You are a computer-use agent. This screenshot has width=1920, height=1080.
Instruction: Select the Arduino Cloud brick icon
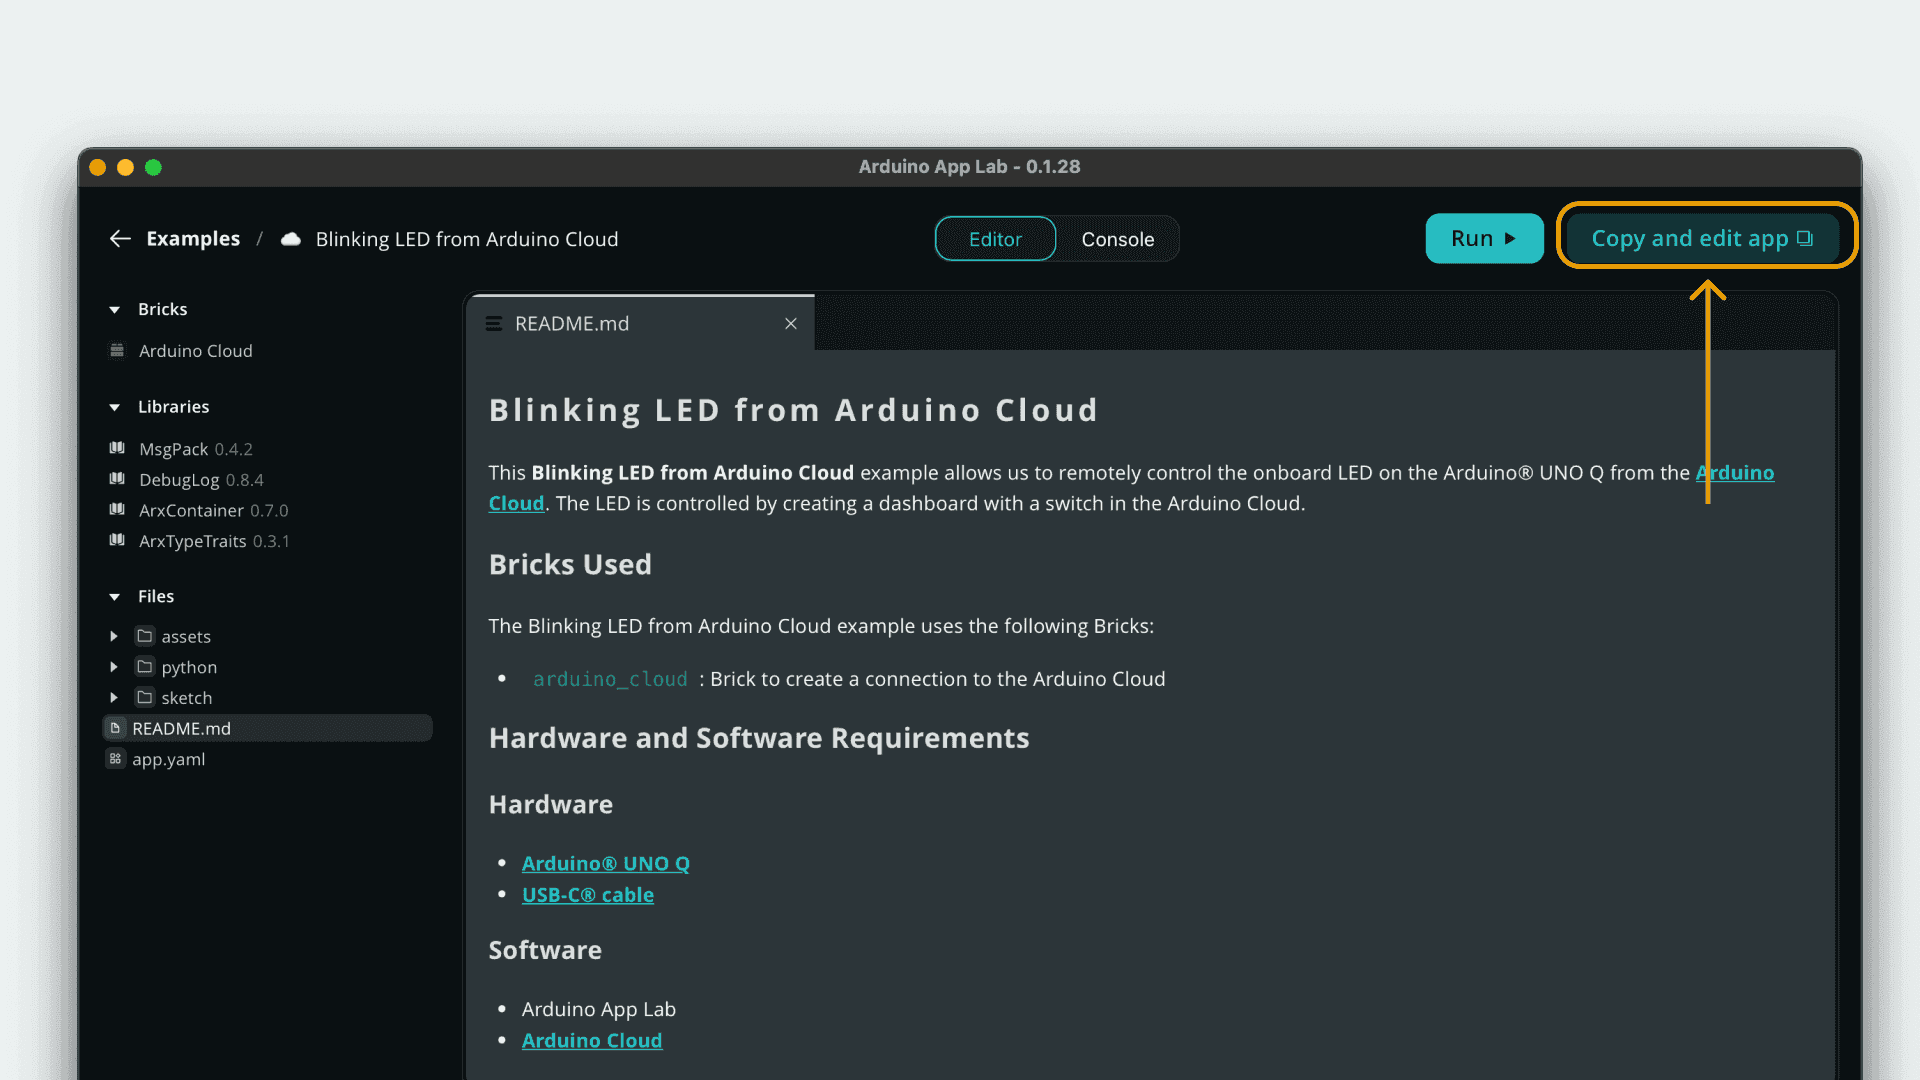pyautogui.click(x=118, y=351)
